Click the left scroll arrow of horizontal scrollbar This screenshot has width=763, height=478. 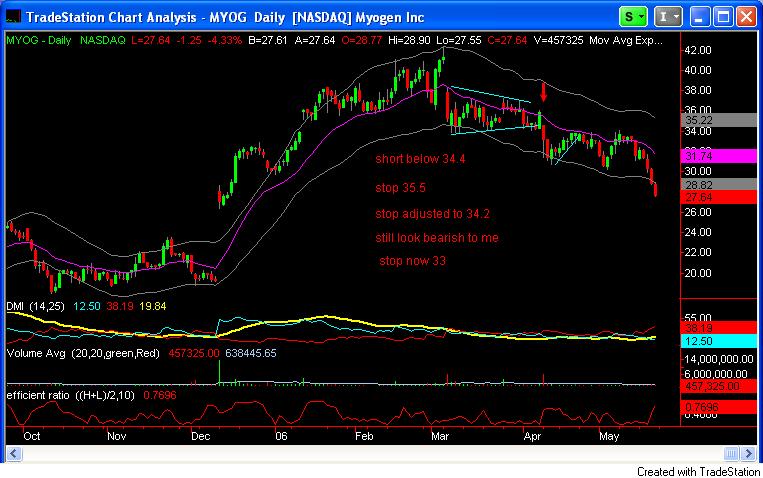(x=14, y=454)
